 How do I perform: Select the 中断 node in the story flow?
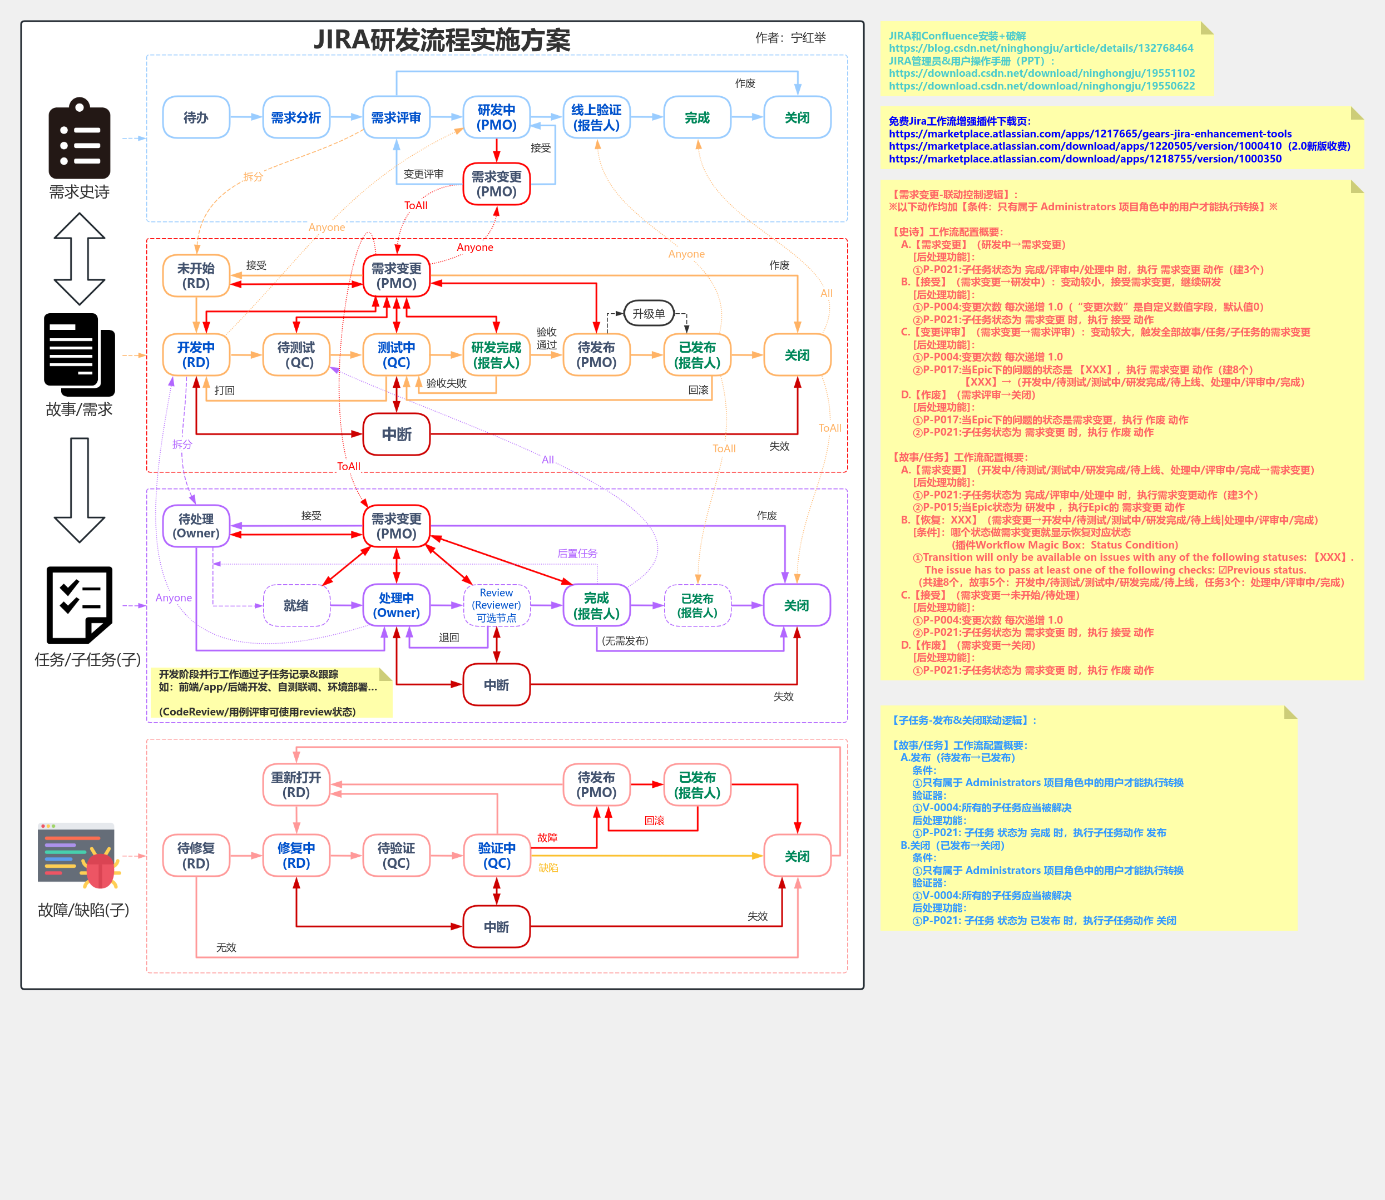point(396,434)
